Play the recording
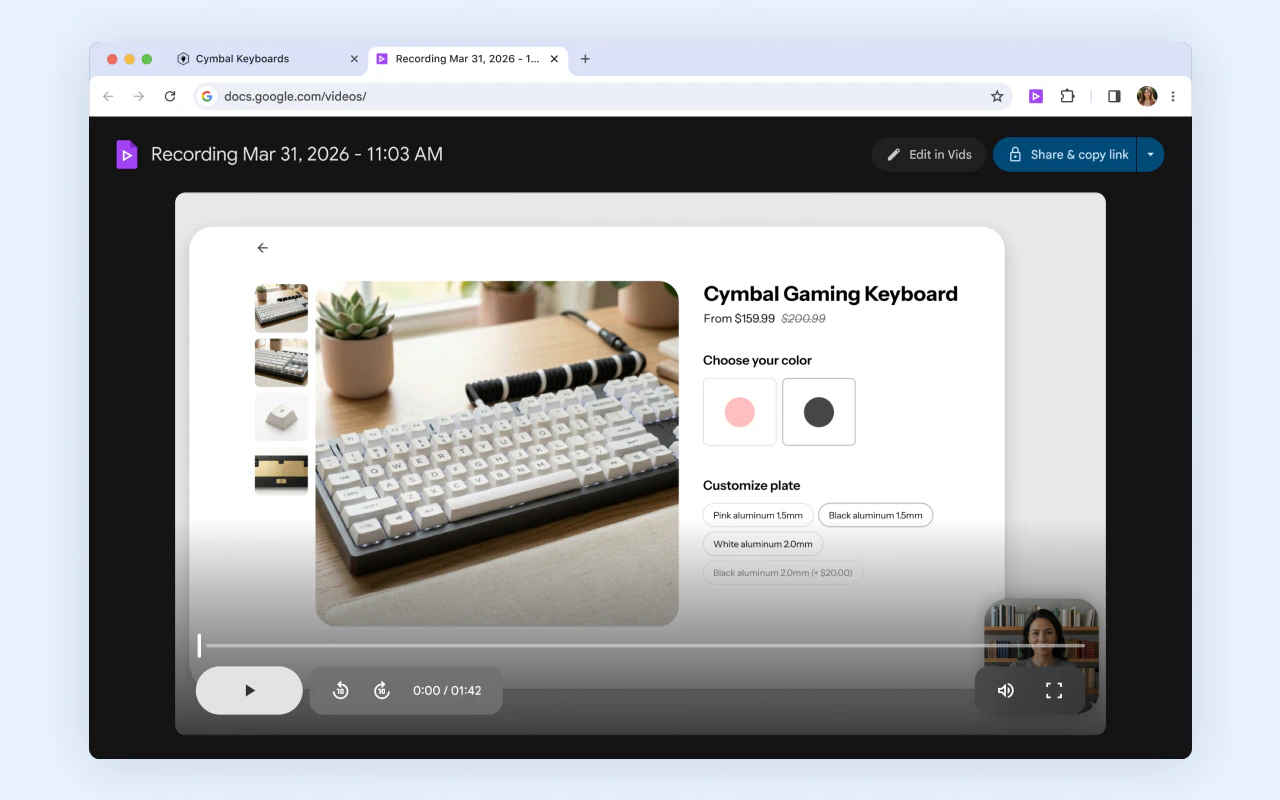The image size is (1280, 800). point(249,690)
